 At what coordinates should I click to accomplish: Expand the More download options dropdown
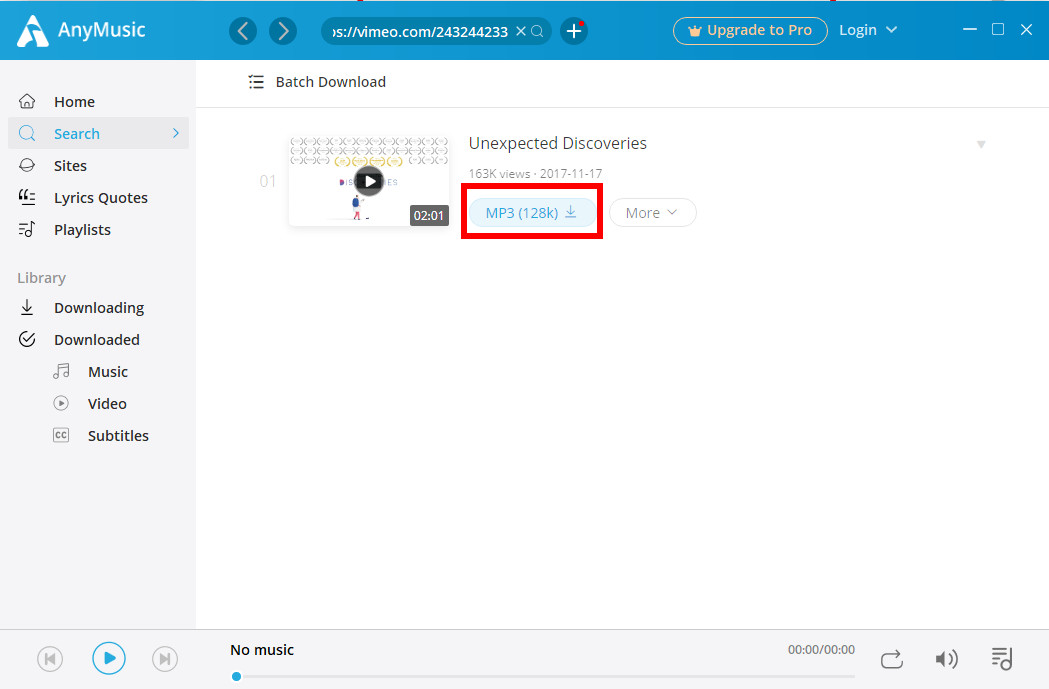pyautogui.click(x=652, y=213)
